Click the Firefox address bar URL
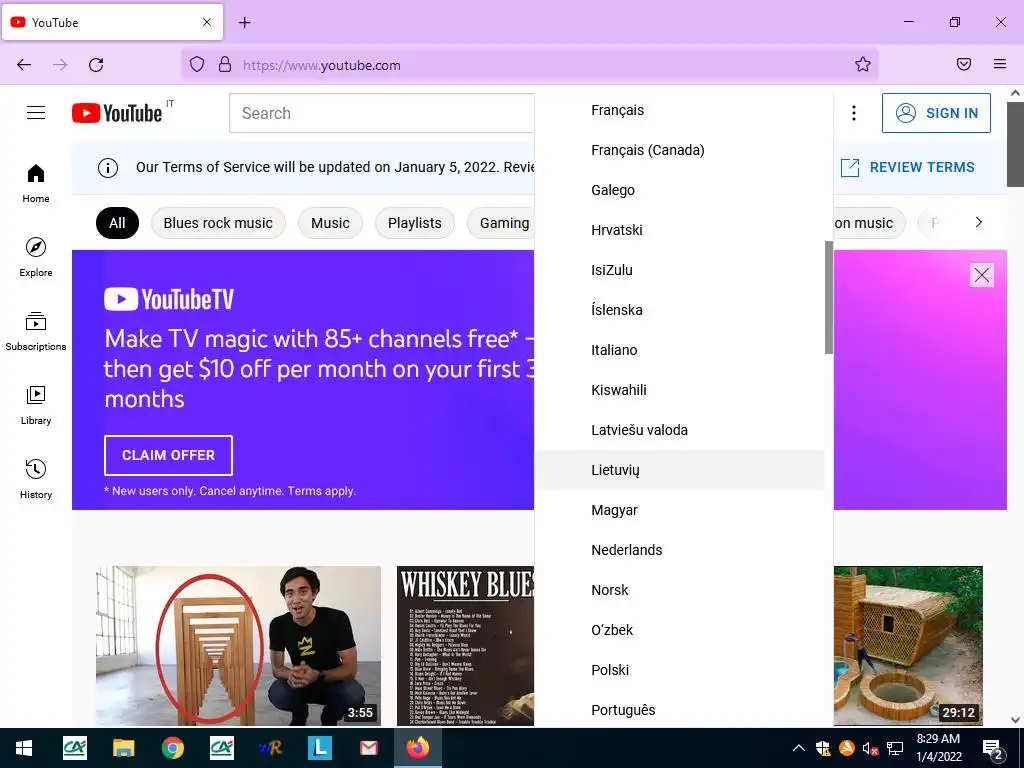 pos(322,65)
